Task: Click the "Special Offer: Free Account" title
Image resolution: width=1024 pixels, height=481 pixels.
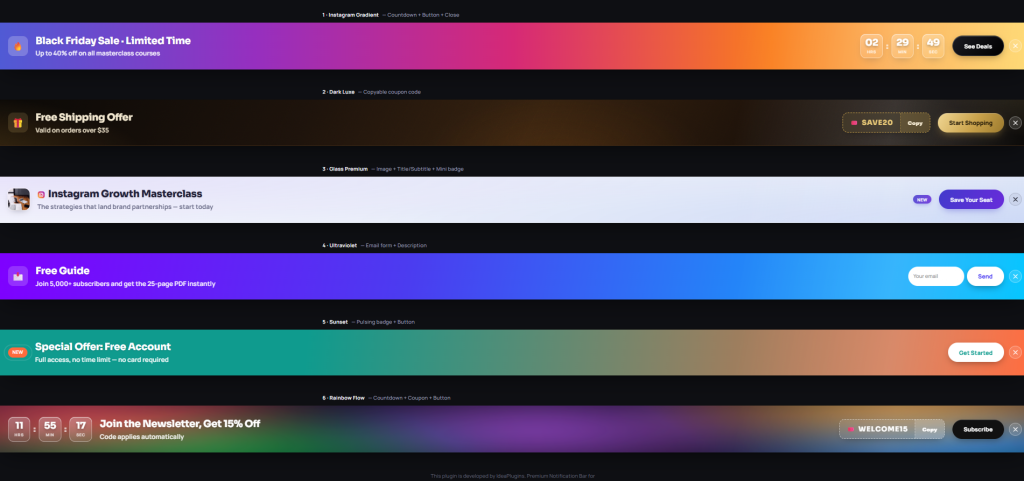Action: [x=103, y=347]
